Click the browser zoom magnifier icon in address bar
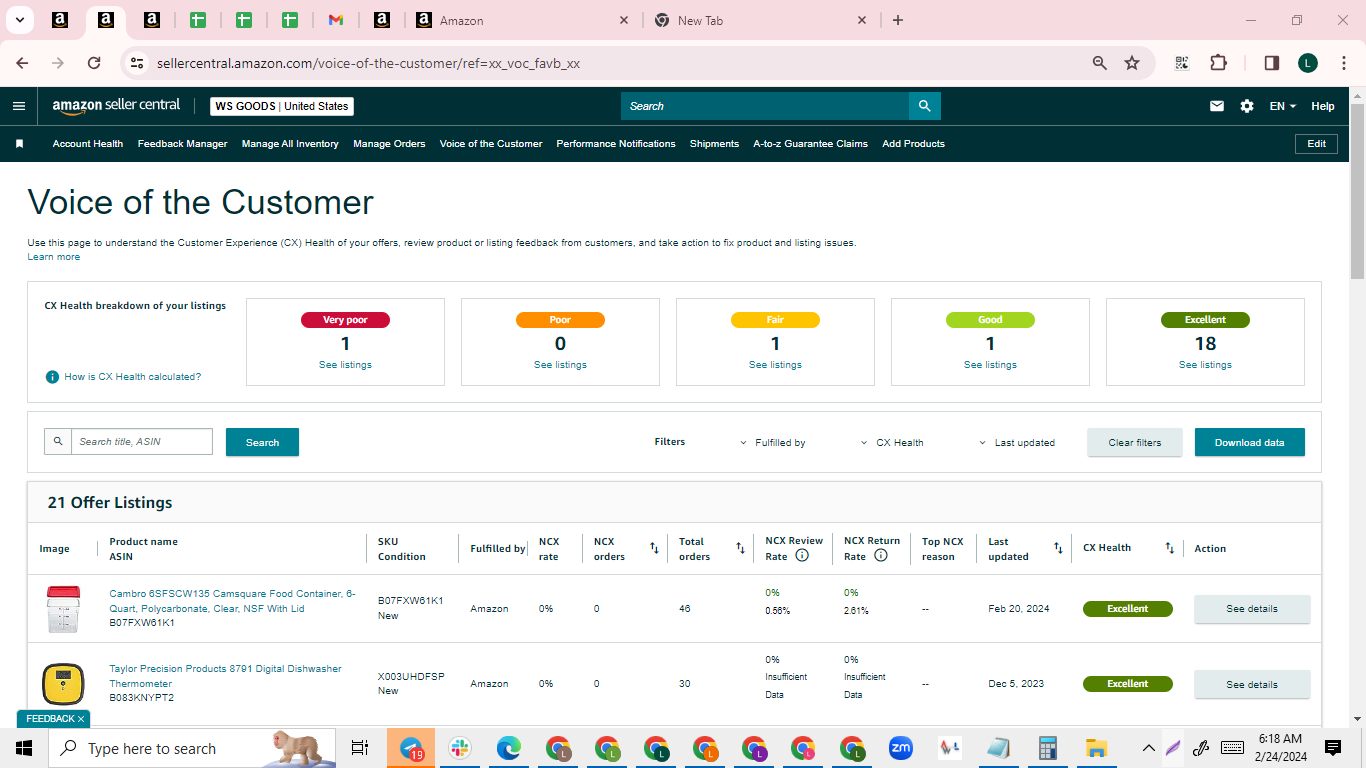The image size is (1366, 768). [1100, 63]
